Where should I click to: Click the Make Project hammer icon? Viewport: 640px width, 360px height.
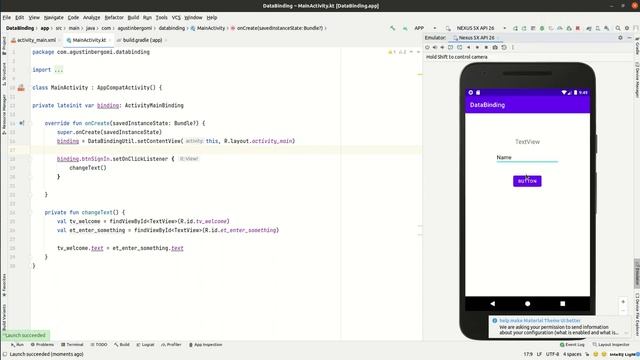pos(393,28)
